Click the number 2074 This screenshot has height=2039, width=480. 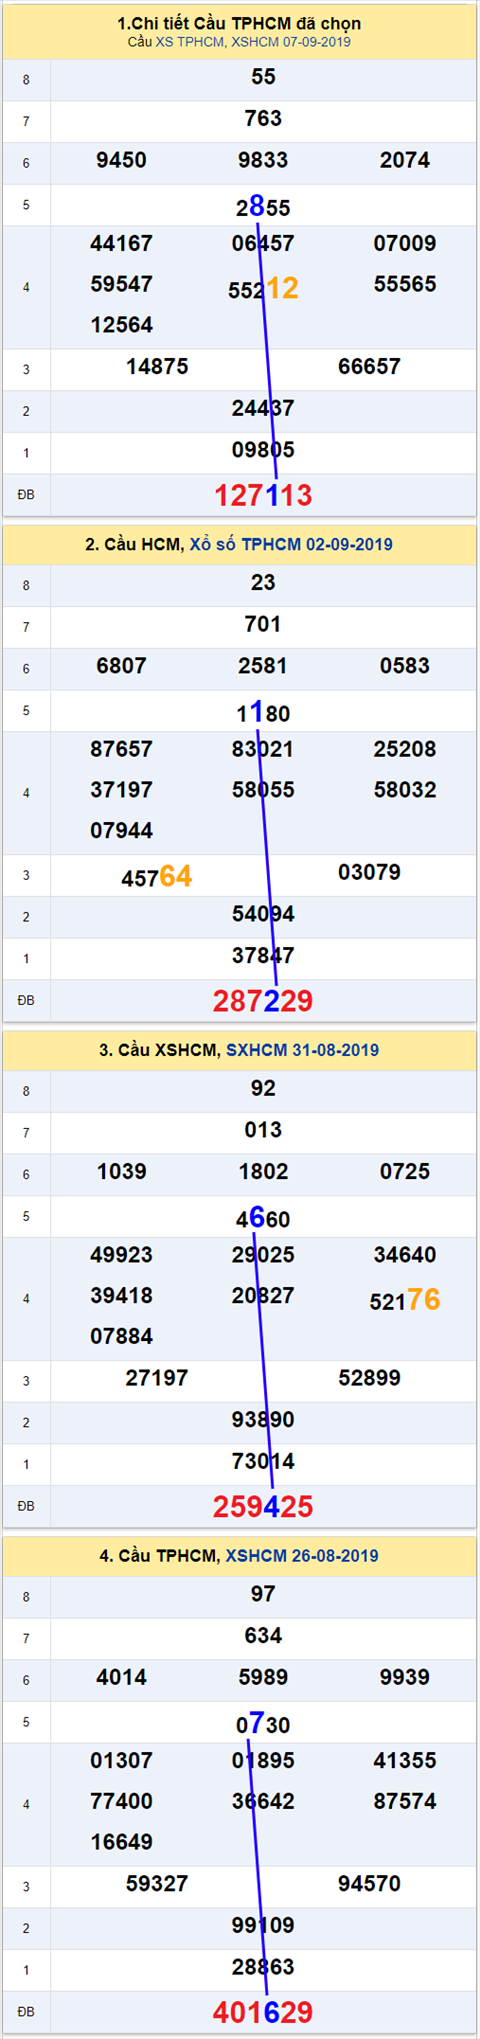click(x=405, y=160)
